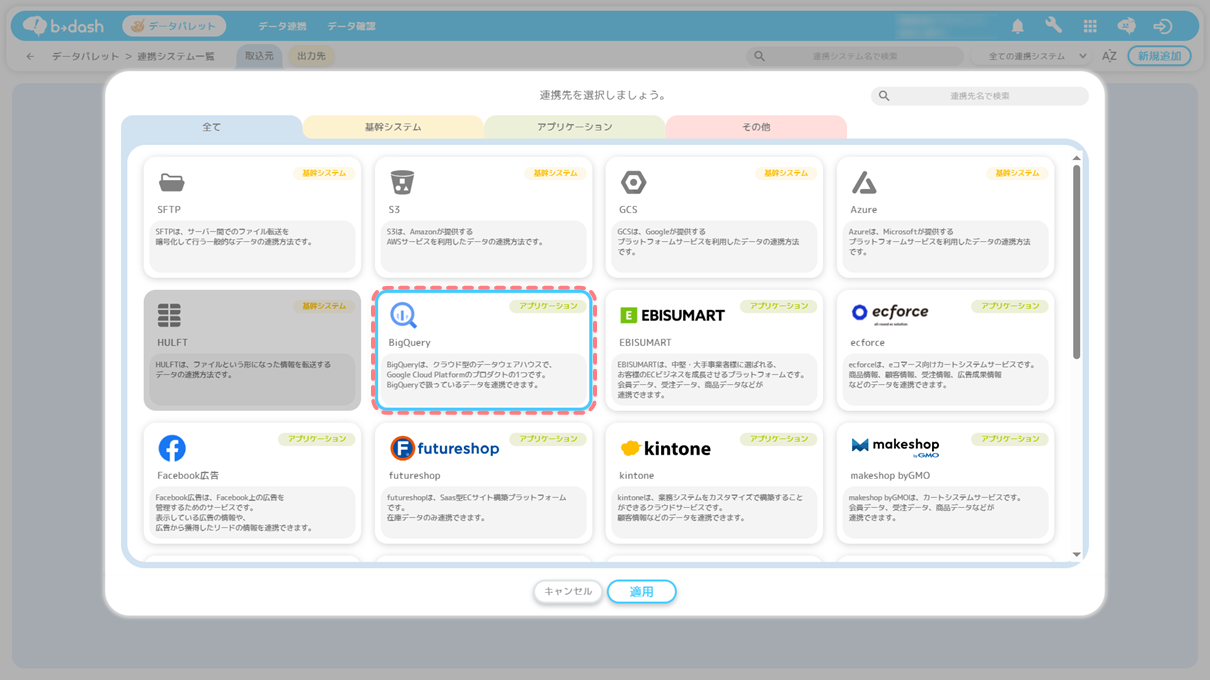Viewport: 1210px width, 680px height.
Task: Click the 基幹システム badge on HULFT
Action: coord(324,306)
